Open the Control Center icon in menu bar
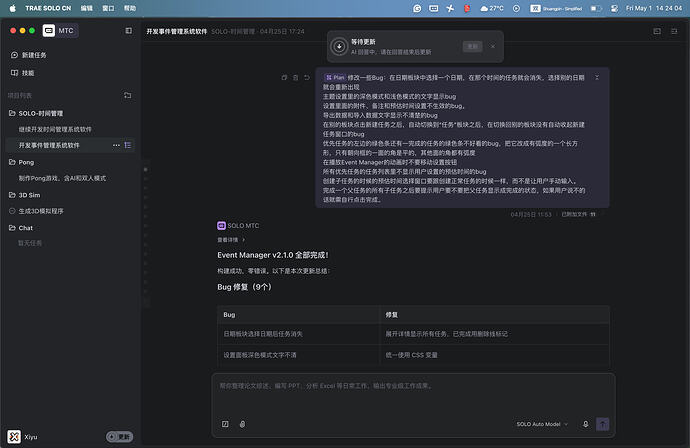This screenshot has height=448, width=690. (614, 8)
